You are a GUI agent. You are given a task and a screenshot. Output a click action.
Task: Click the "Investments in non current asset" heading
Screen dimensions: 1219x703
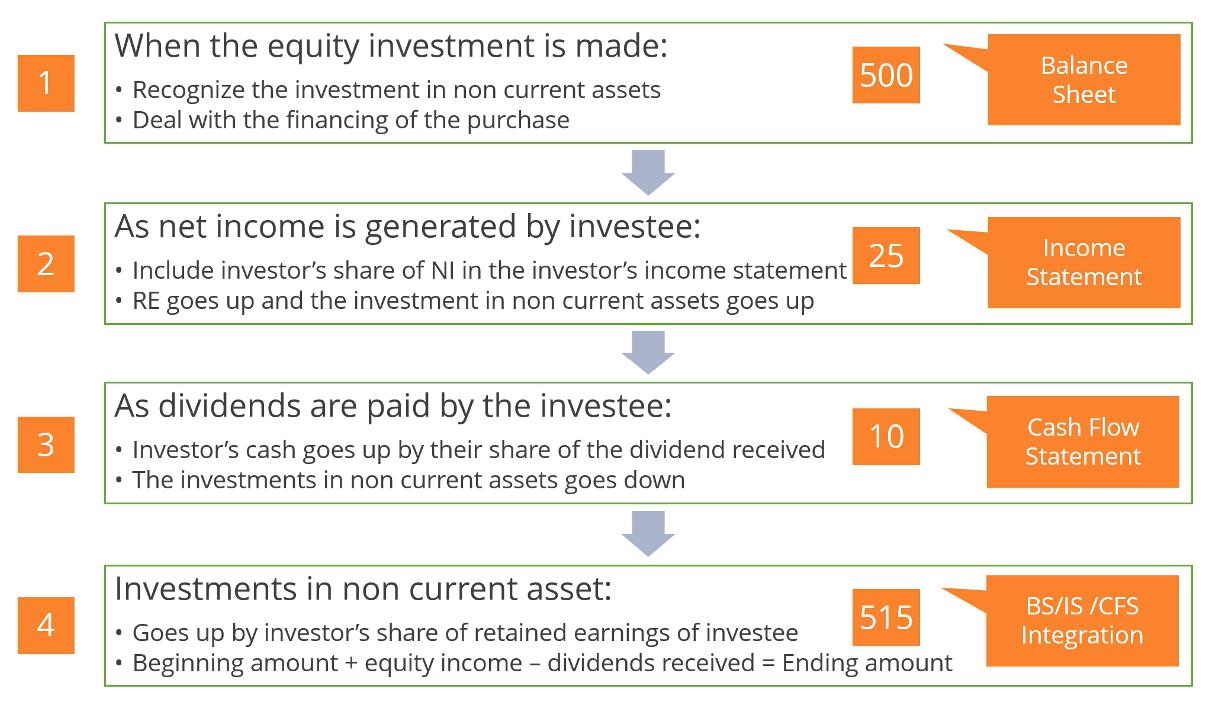(363, 588)
